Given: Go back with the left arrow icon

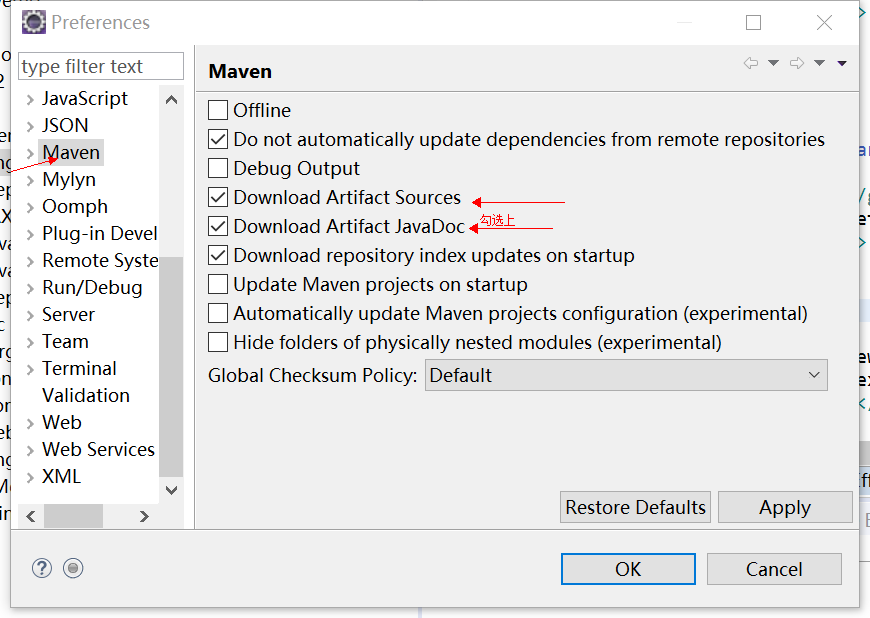Looking at the screenshot, I should 751,63.
